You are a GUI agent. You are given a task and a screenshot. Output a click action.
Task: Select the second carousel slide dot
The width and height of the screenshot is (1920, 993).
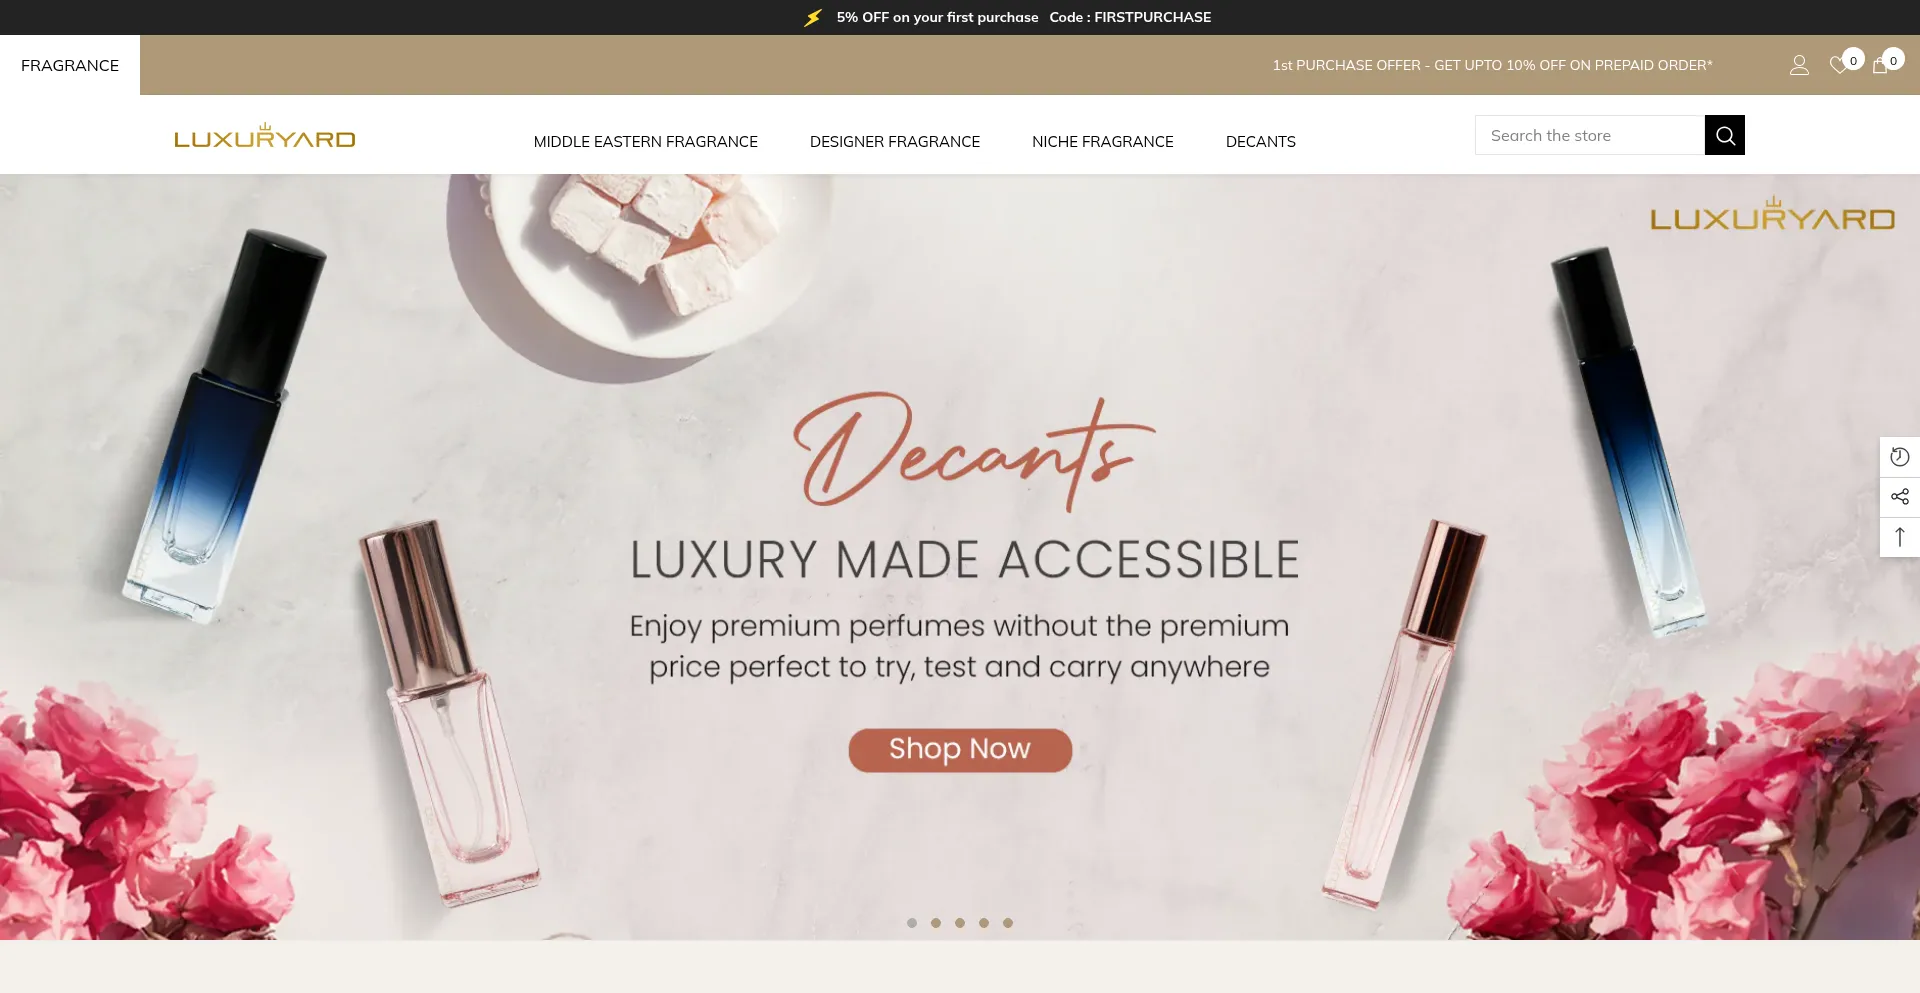point(936,923)
